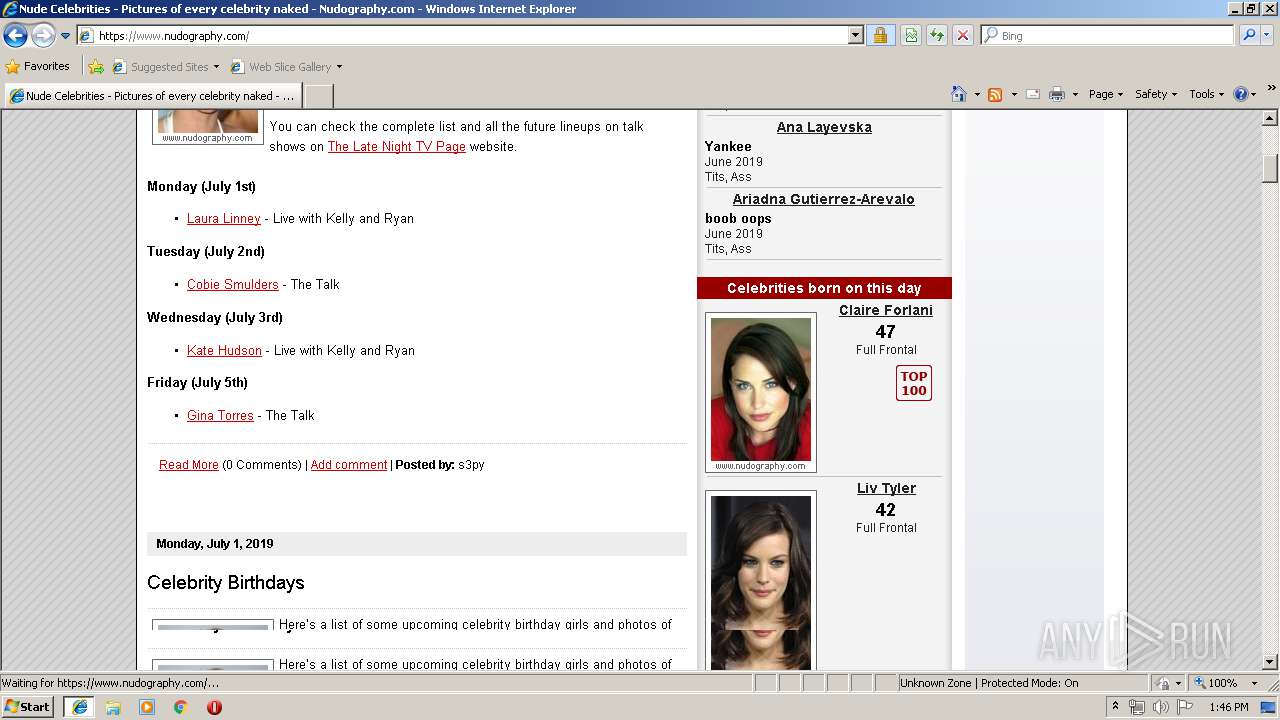The image size is (1280, 720).
Task: Expand the address bar autocomplete dropdown
Action: point(855,36)
